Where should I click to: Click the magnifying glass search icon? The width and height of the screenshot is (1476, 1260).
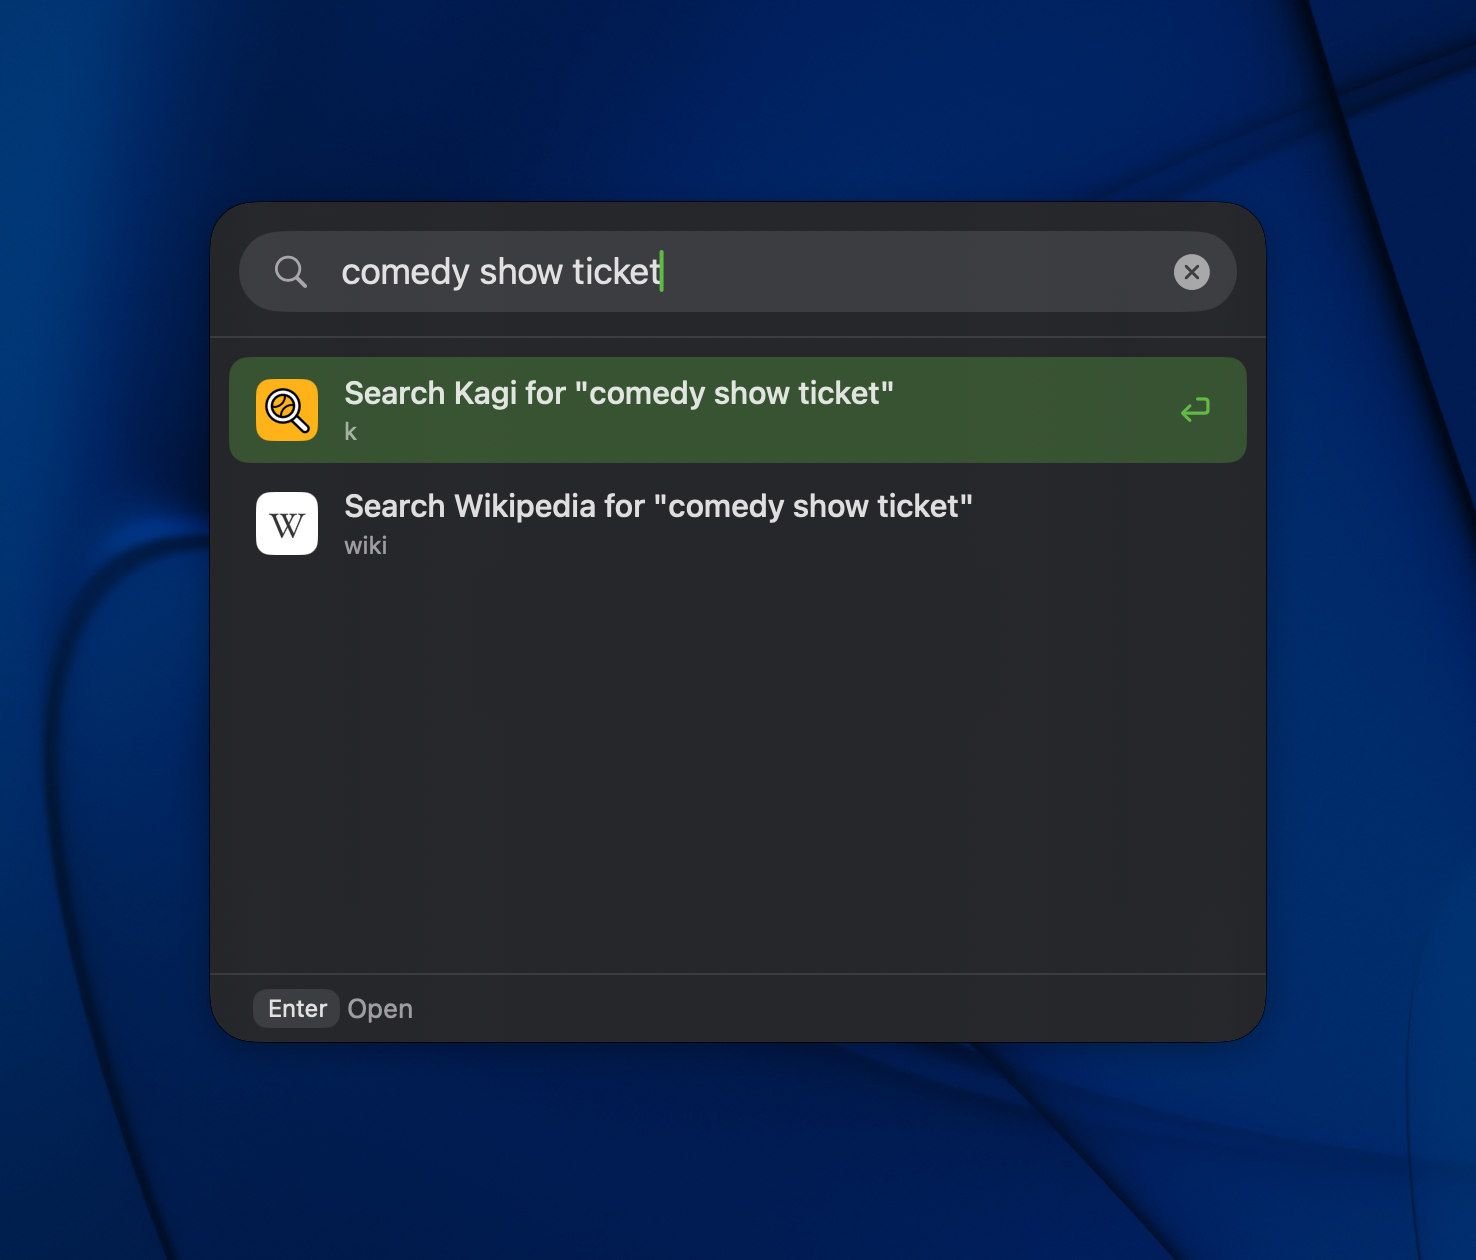[291, 271]
